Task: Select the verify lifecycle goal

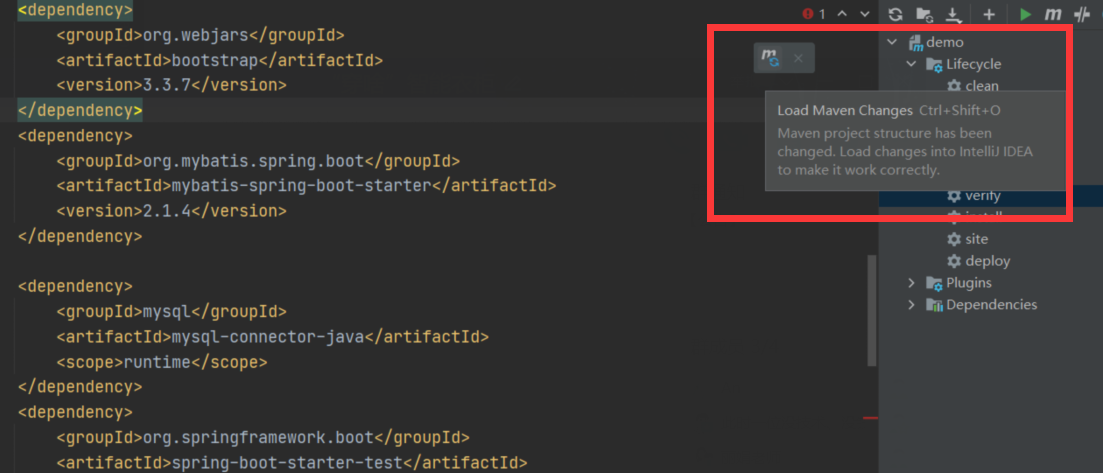Action: tap(983, 196)
